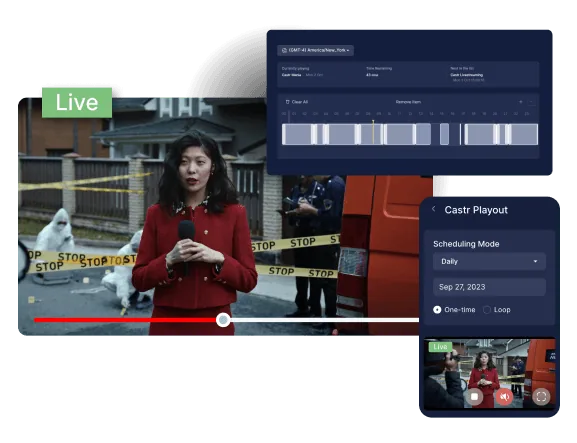Click the 'Castr Livestreaming' next-in-list entry

(467, 75)
